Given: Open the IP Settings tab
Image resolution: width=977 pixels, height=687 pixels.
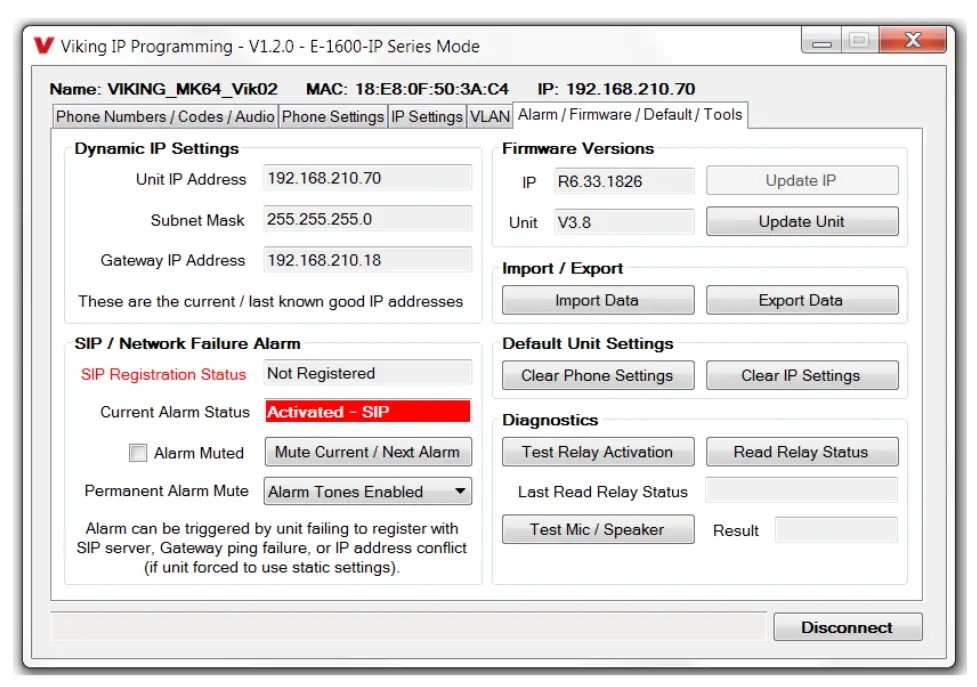Looking at the screenshot, I should pyautogui.click(x=427, y=116).
